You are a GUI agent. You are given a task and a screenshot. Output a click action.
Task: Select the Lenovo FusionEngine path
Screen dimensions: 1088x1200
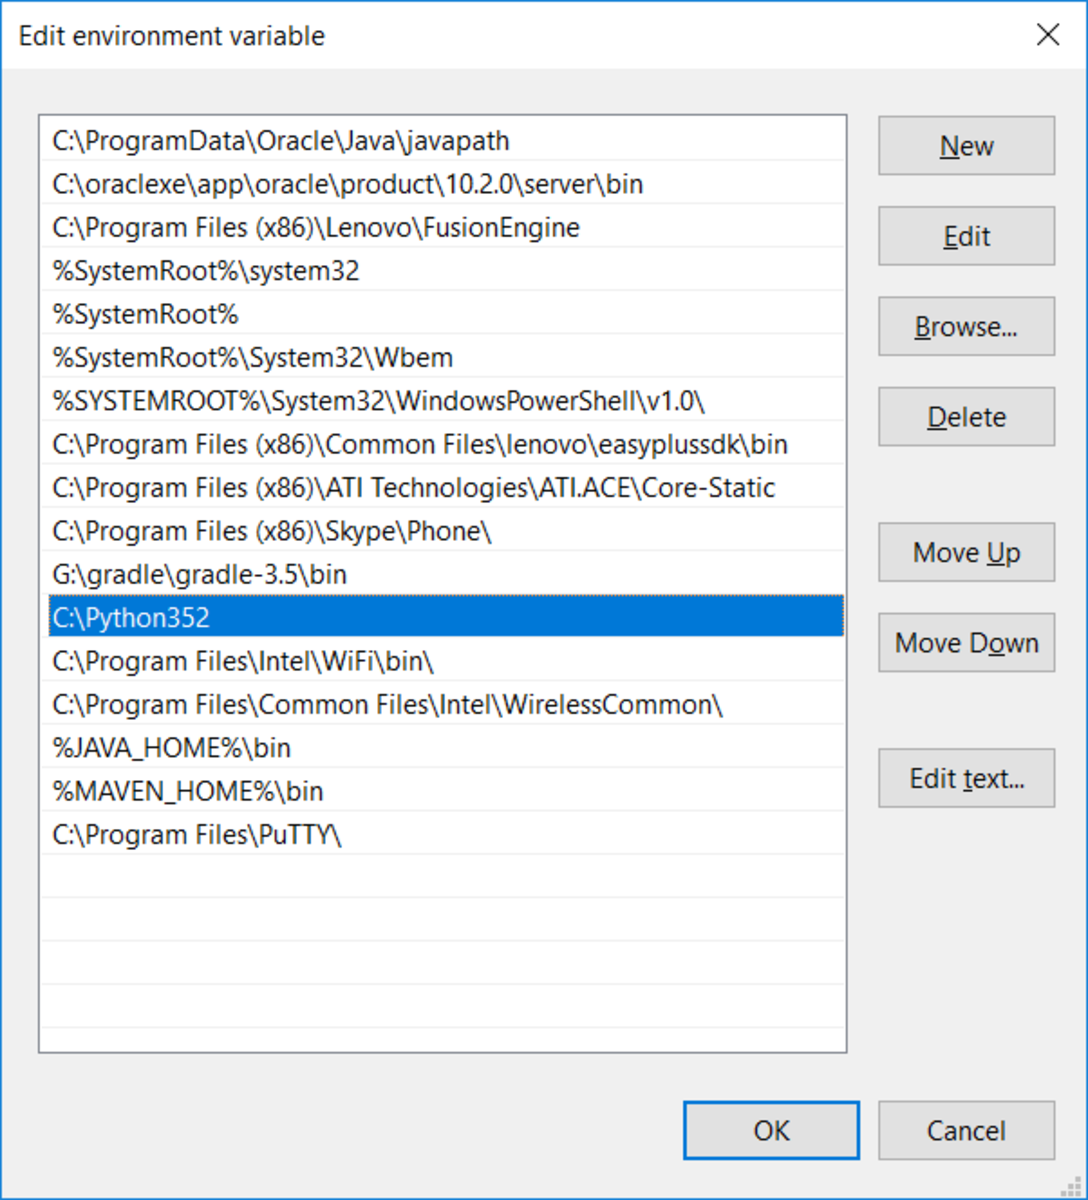click(x=315, y=227)
